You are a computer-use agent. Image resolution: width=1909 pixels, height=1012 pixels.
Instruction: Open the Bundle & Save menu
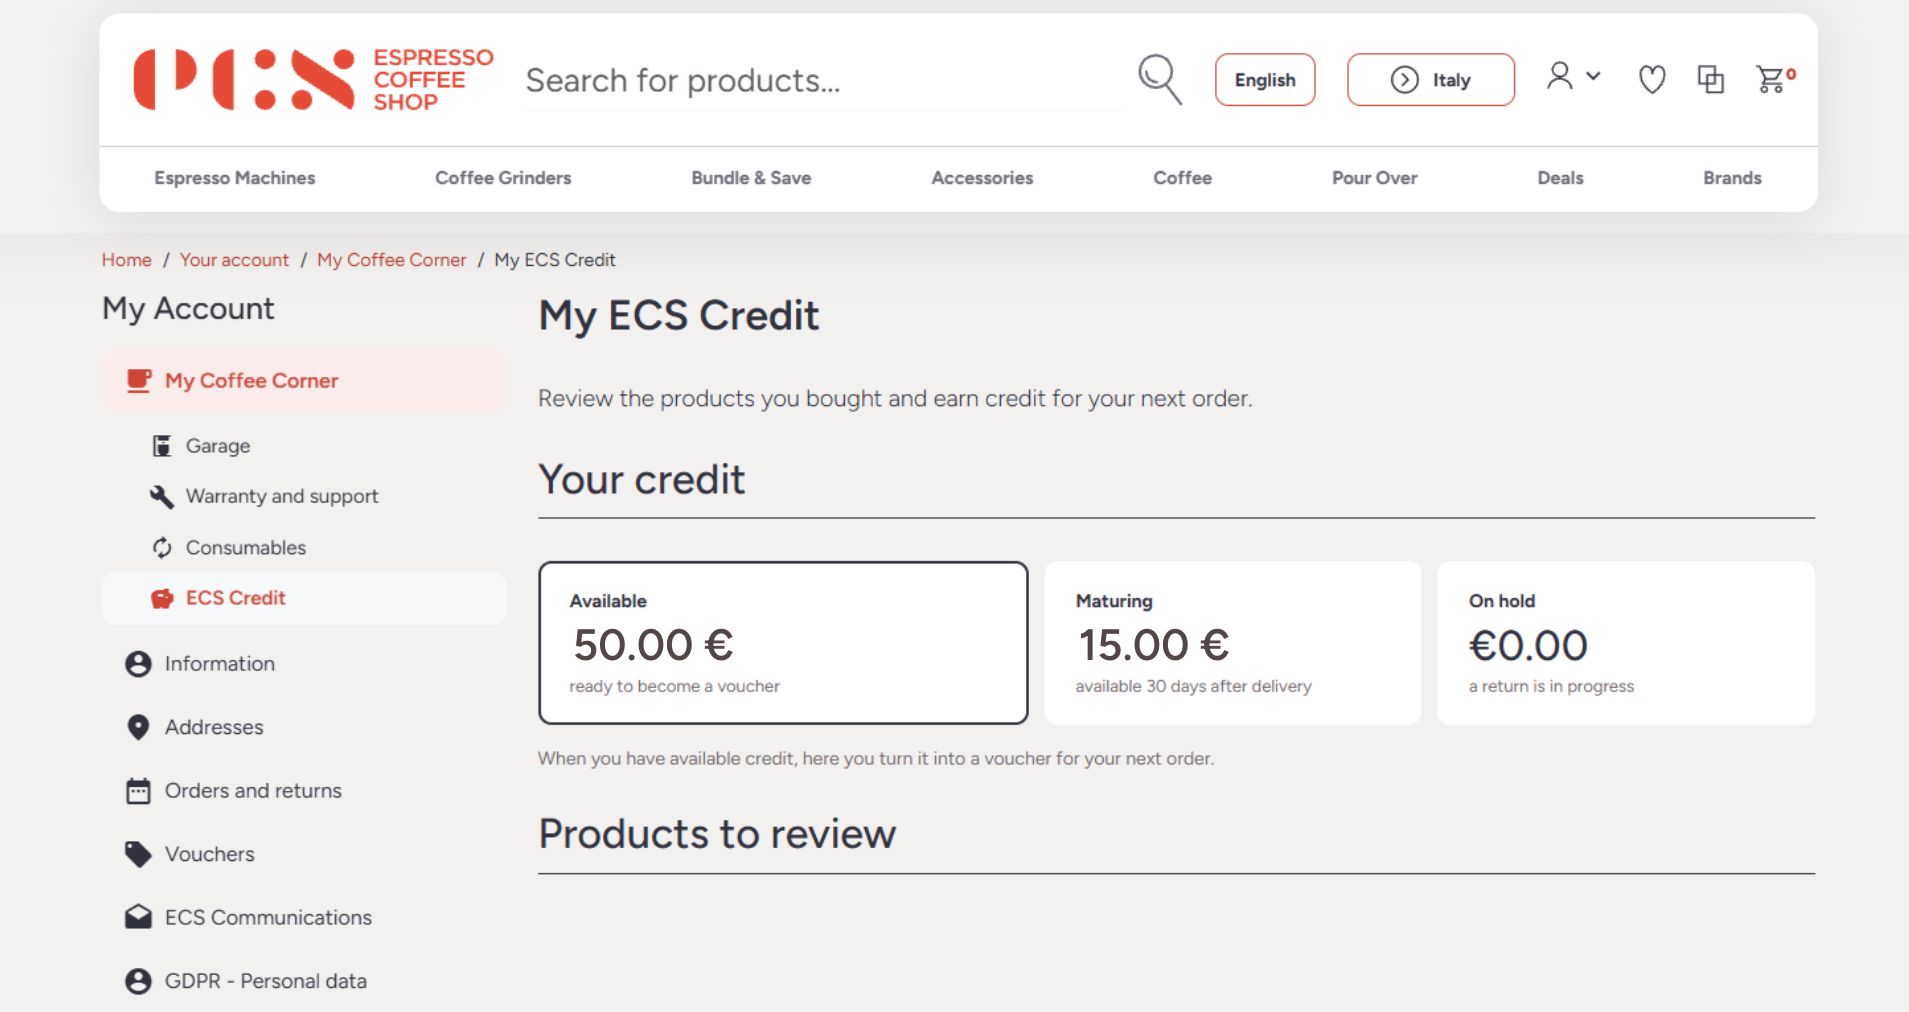751,178
